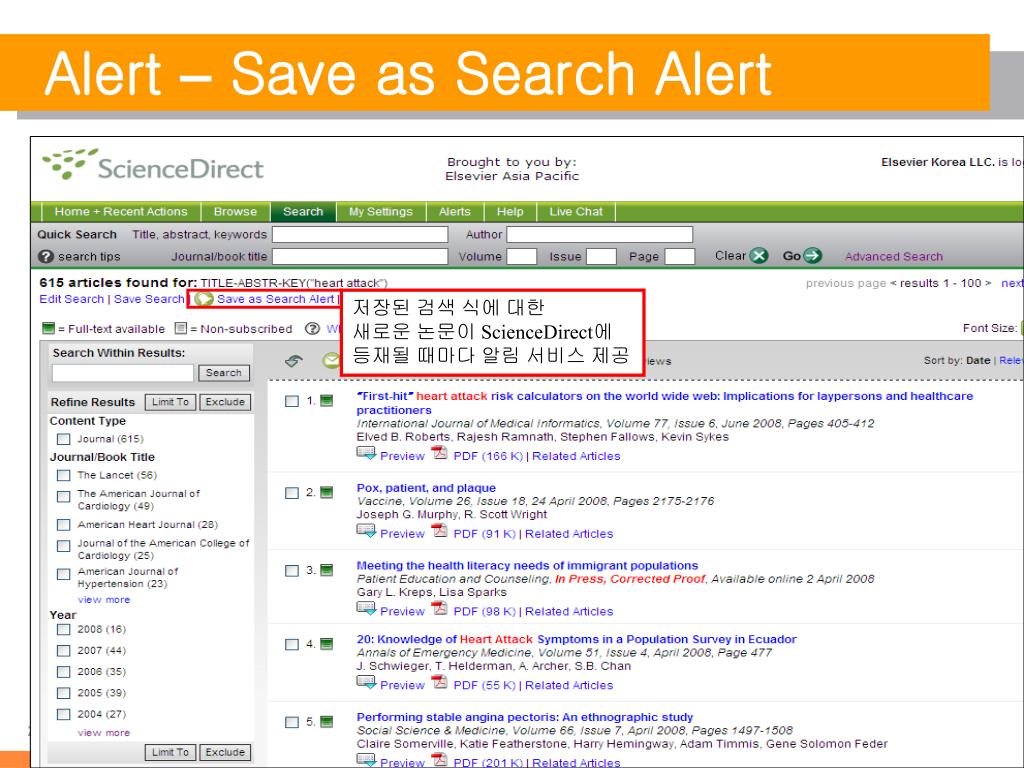Viewport: 1024px width, 768px height.
Task: Click the Journal/book title input field
Action: (360, 257)
